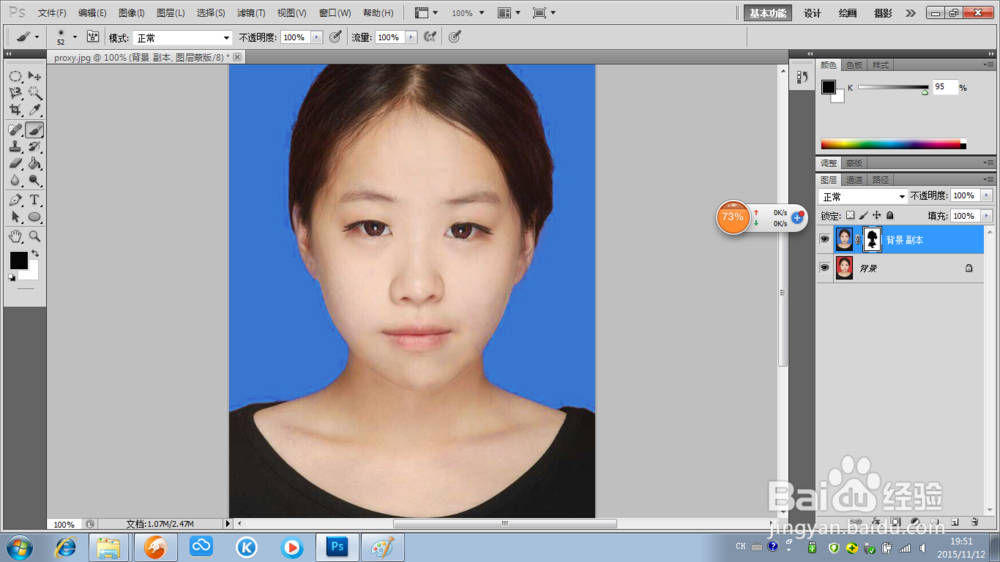
Task: Open the 文件(F) menu
Action: (52, 13)
